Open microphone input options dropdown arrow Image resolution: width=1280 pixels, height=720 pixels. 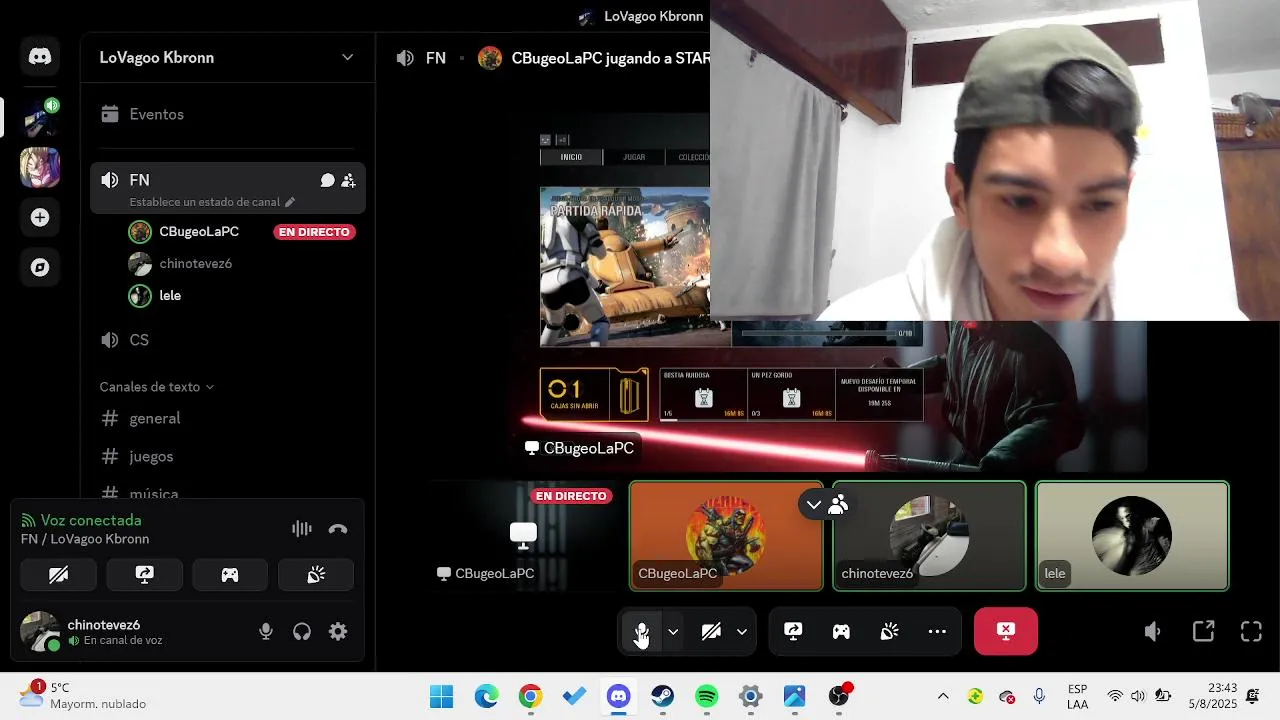(673, 631)
